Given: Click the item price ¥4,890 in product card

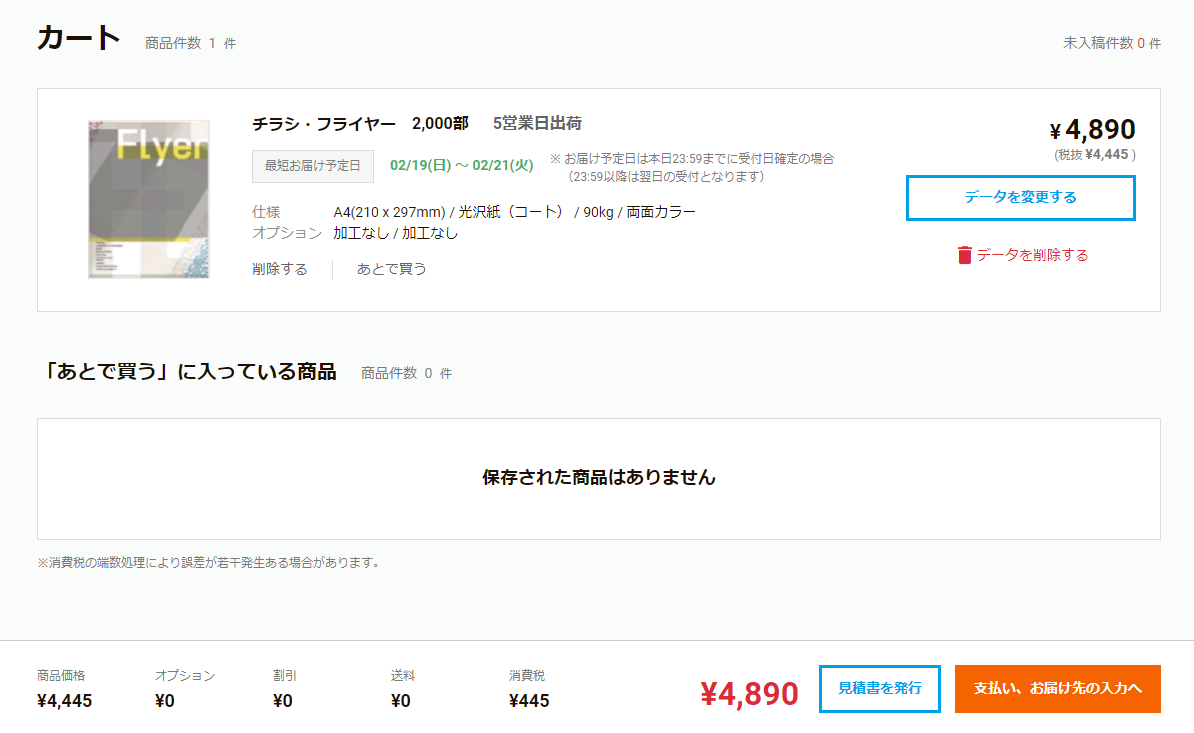Looking at the screenshot, I should click(x=1092, y=130).
